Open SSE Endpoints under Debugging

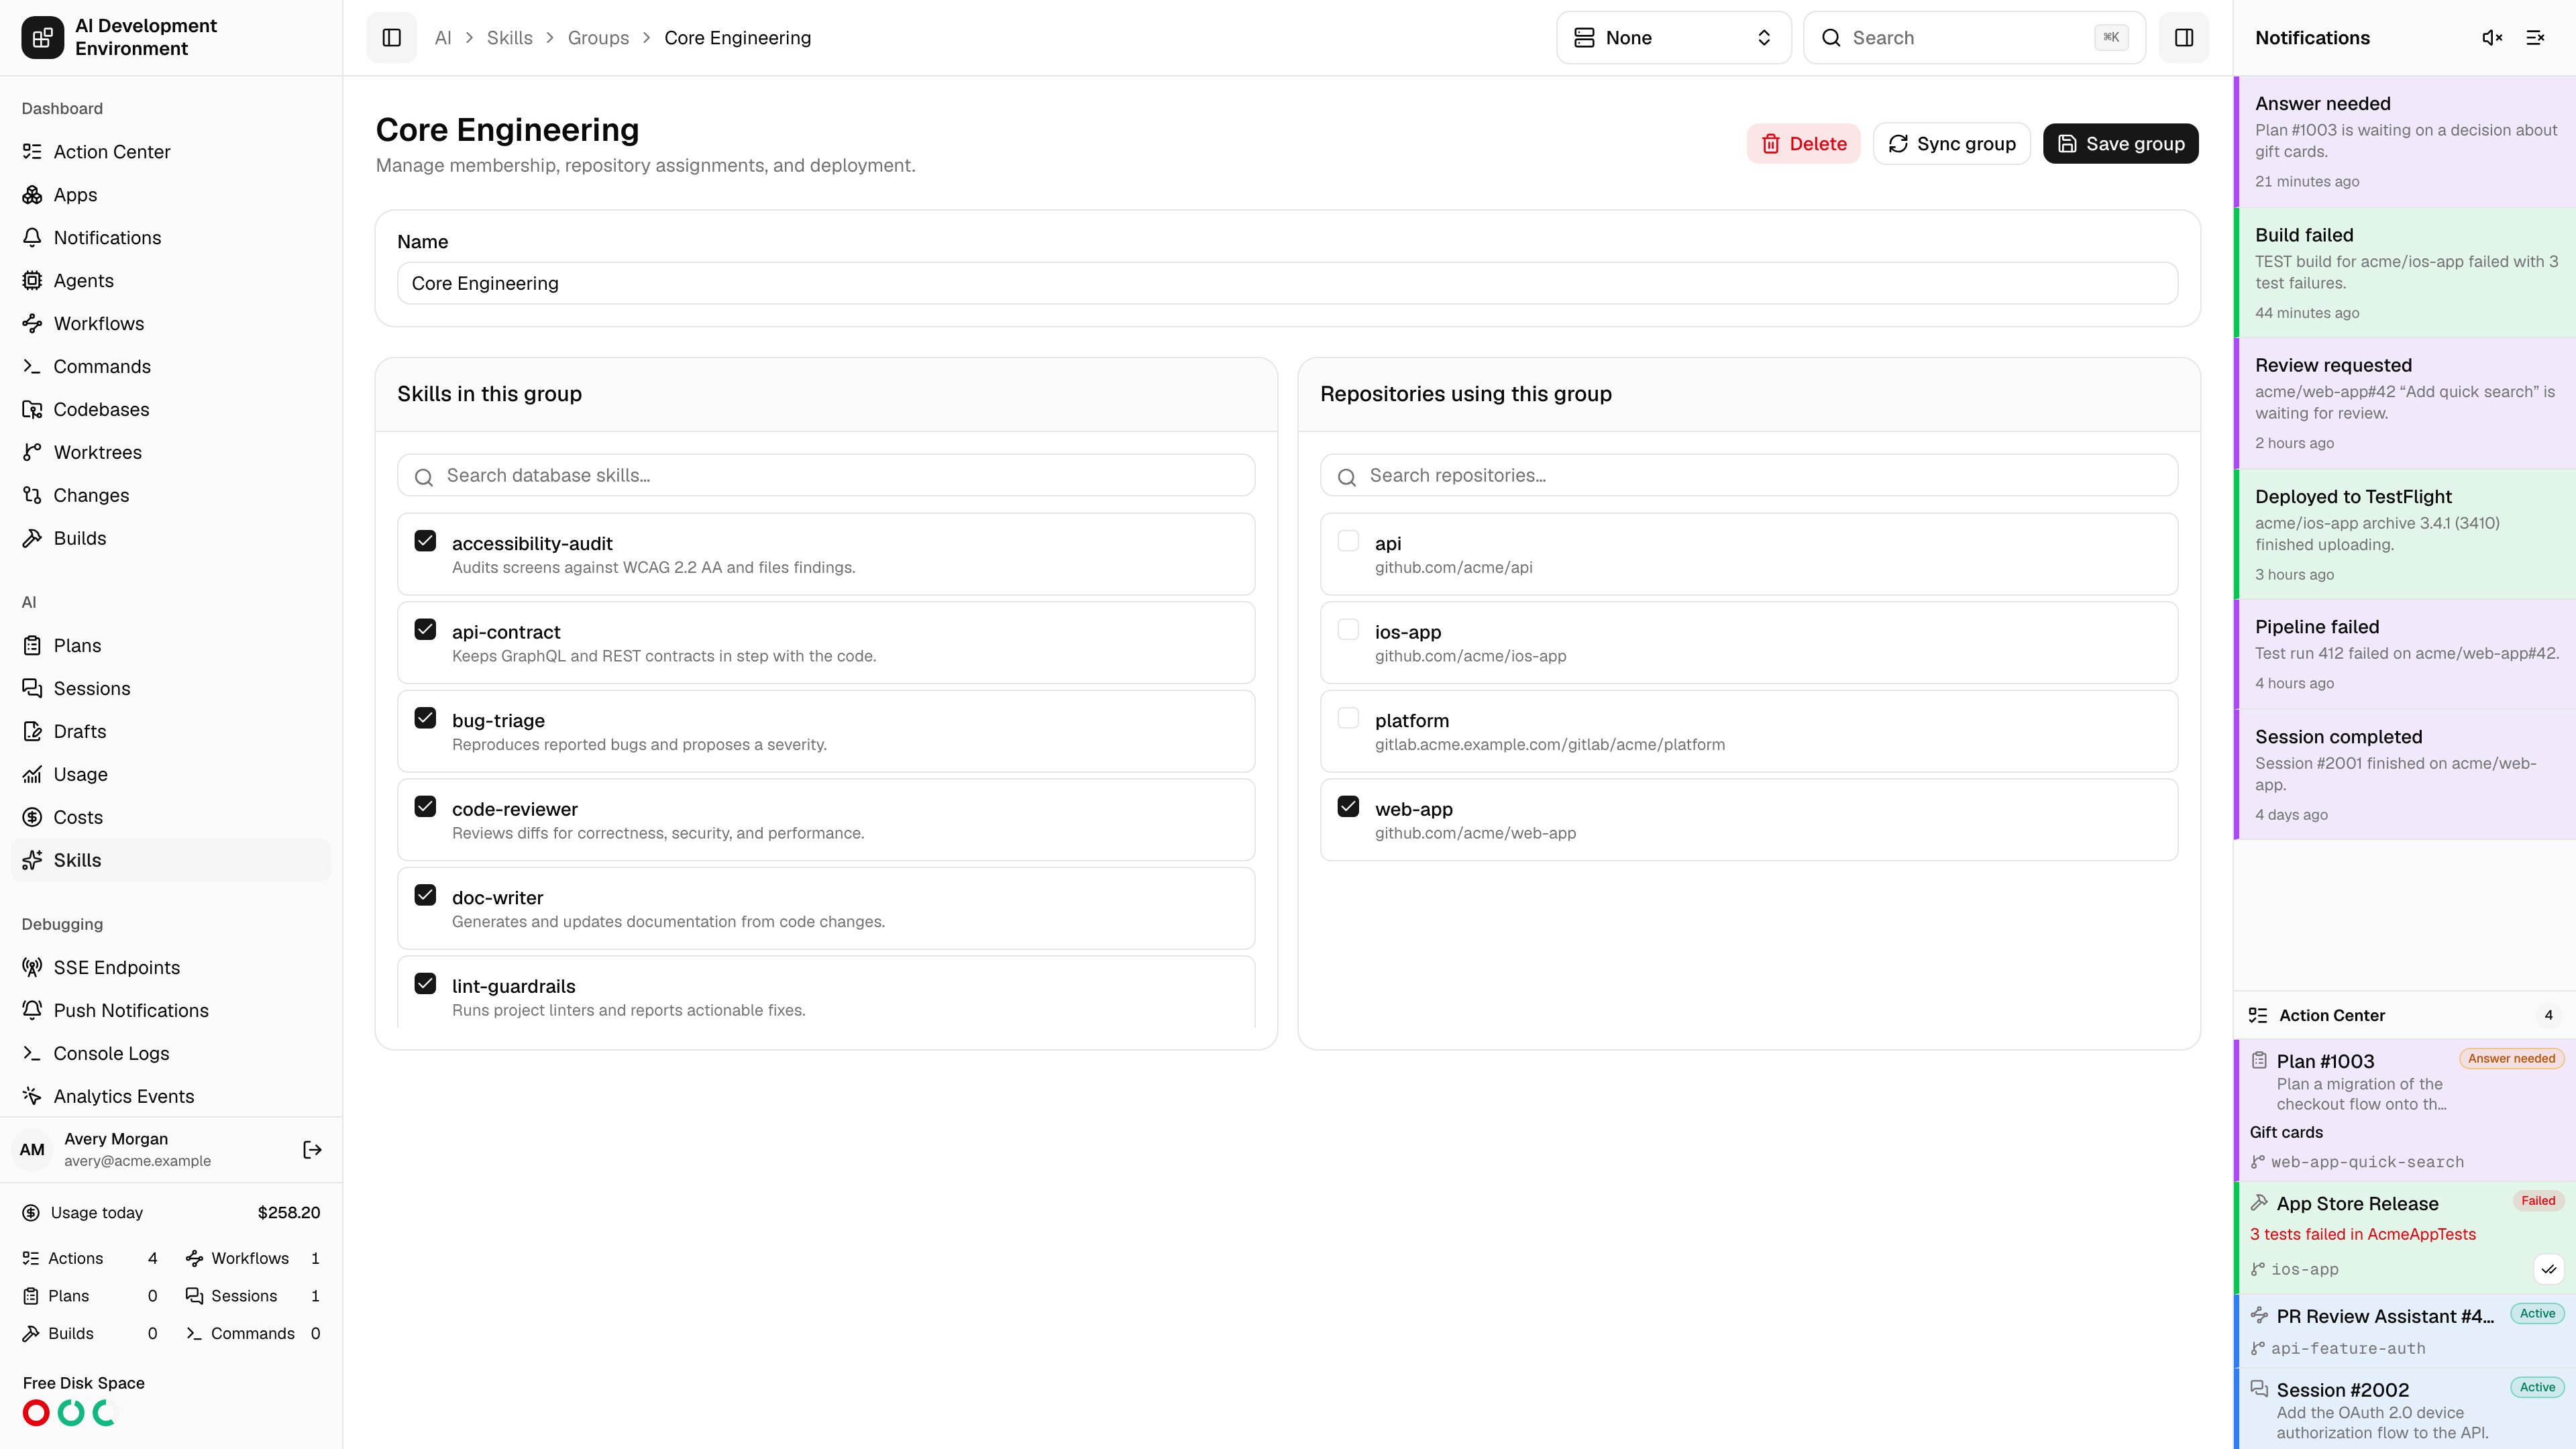(171, 968)
